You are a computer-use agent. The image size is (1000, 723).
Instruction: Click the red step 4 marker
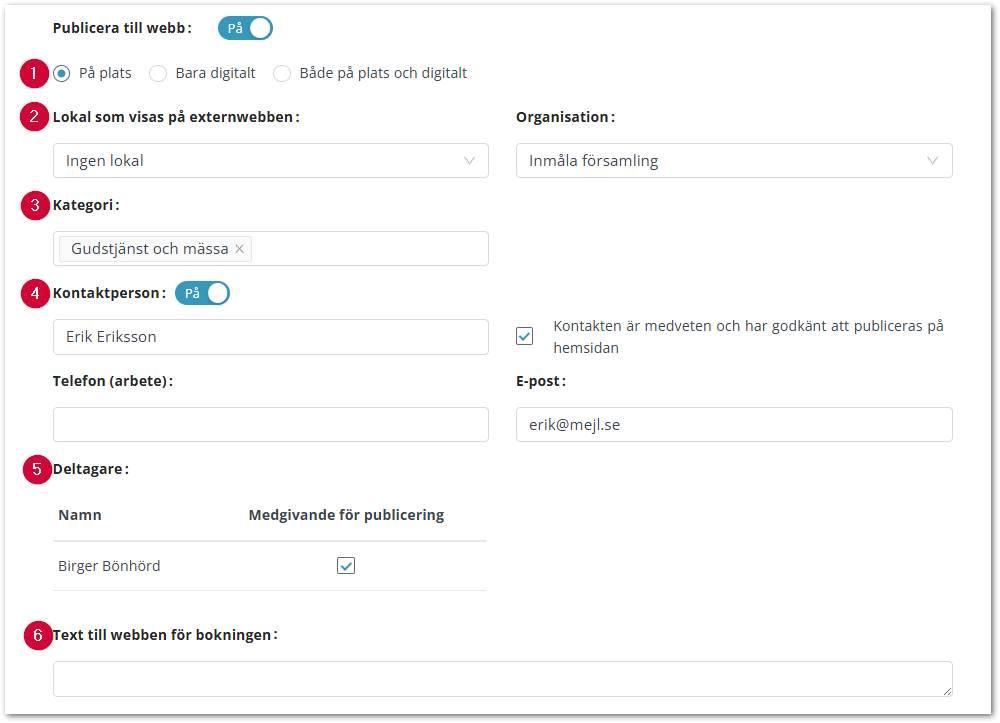[35, 294]
